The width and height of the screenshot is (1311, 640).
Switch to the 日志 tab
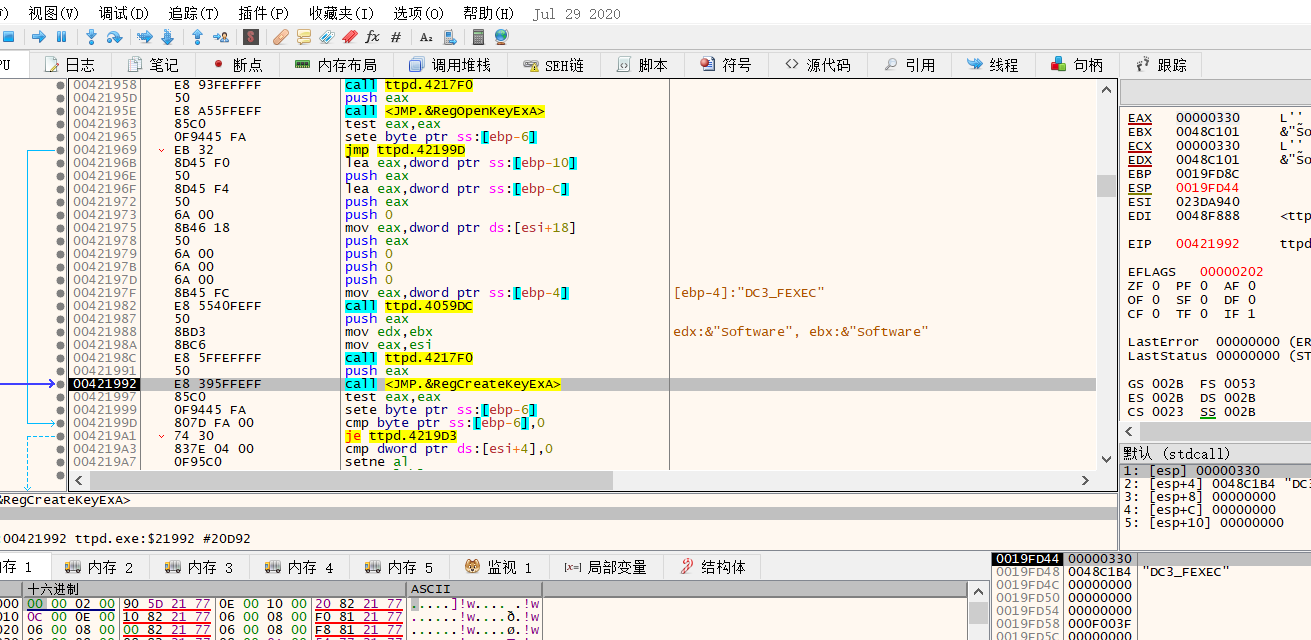pos(69,65)
